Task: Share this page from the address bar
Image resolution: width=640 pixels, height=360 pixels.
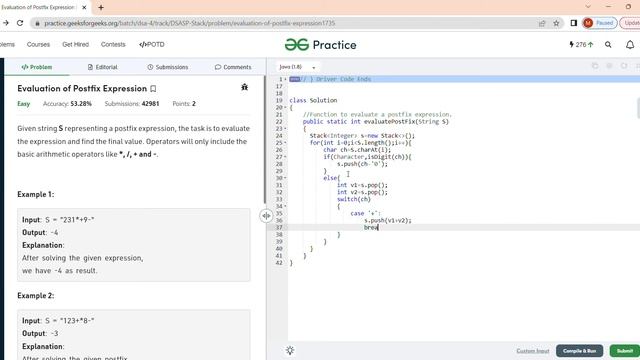Action: (x=542, y=23)
